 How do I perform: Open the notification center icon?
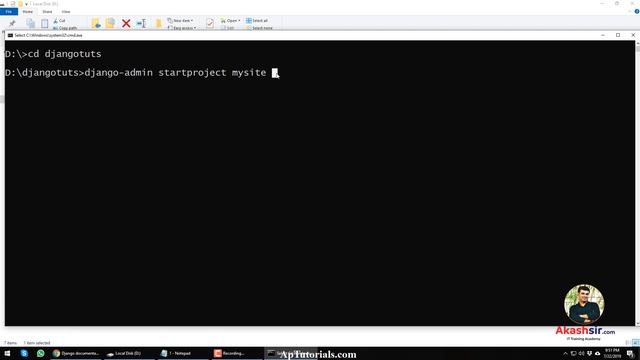pos(630,353)
